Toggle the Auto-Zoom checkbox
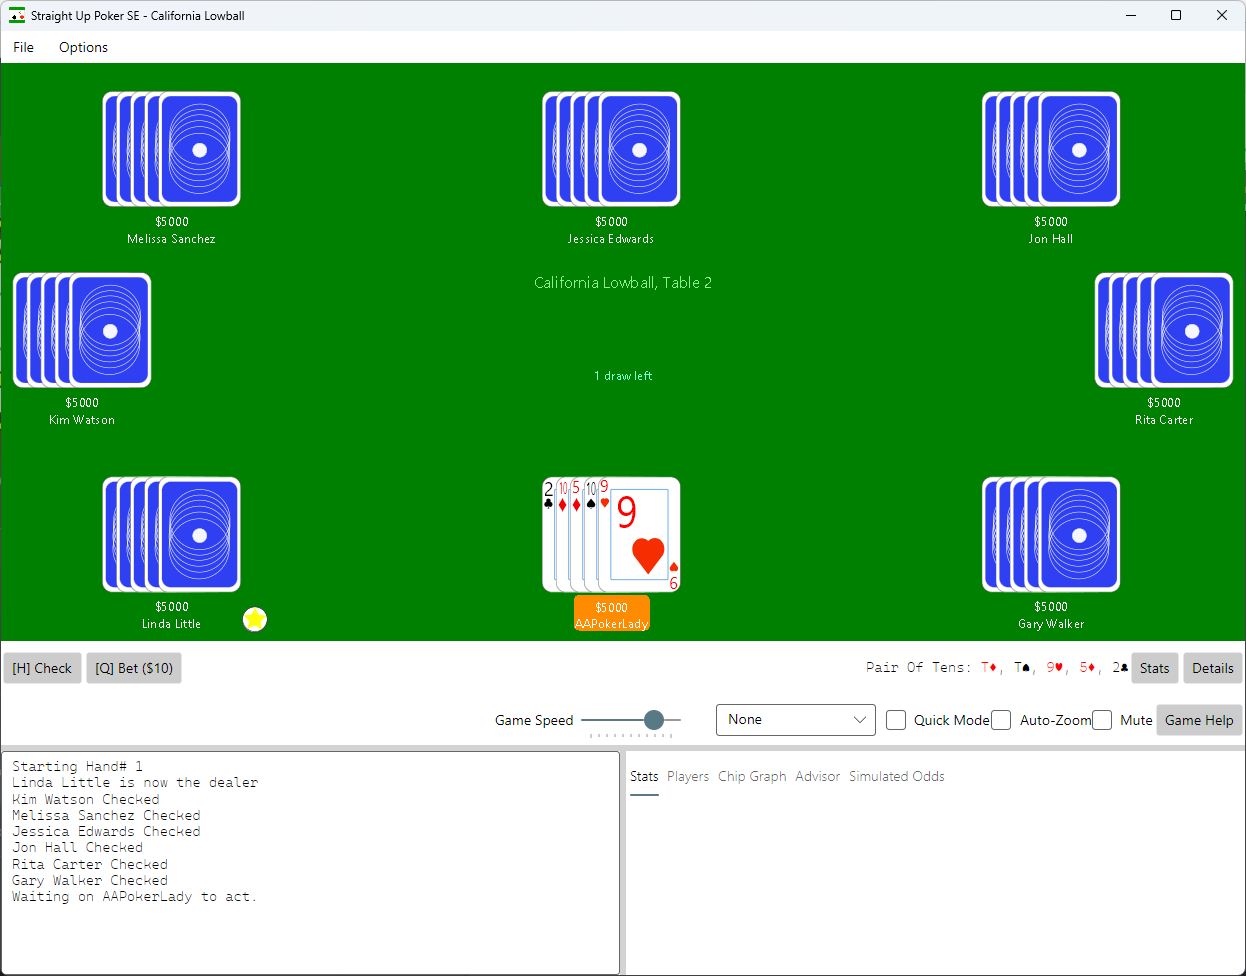This screenshot has width=1246, height=976. 1001,720
